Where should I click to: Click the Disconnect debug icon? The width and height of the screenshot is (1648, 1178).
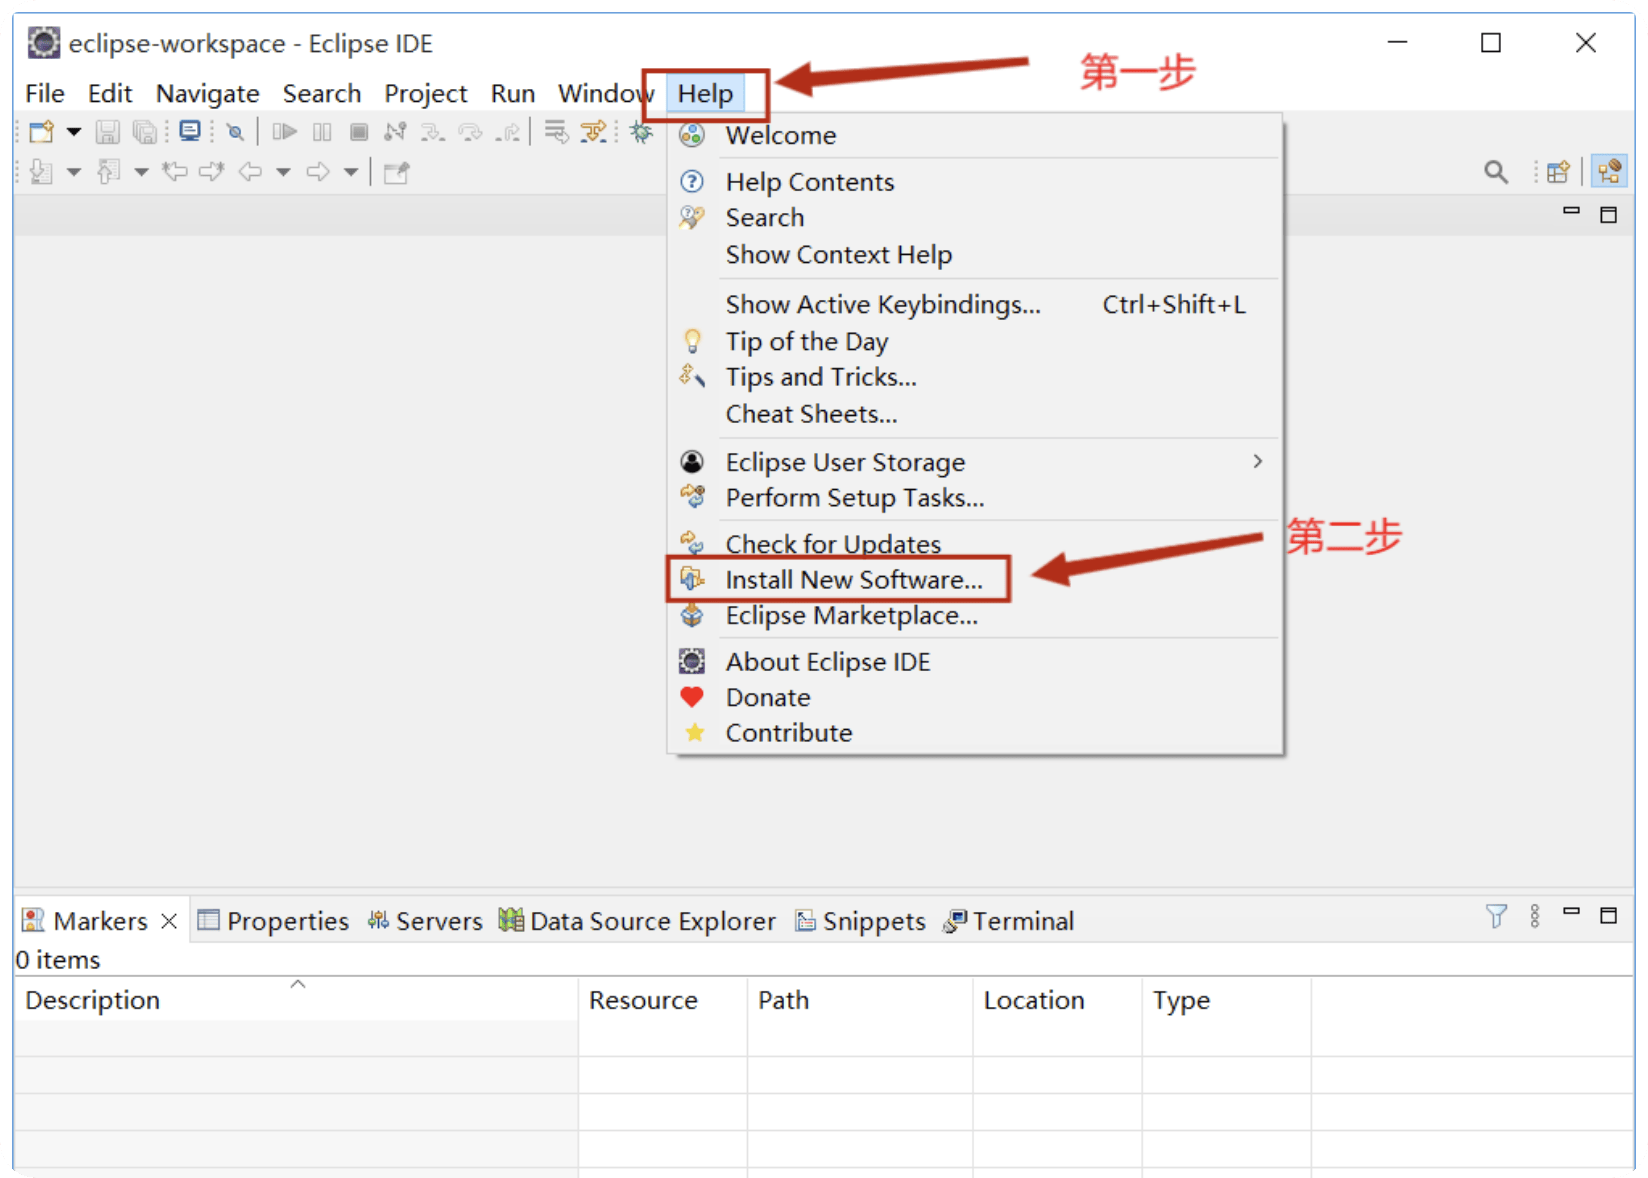(x=396, y=132)
